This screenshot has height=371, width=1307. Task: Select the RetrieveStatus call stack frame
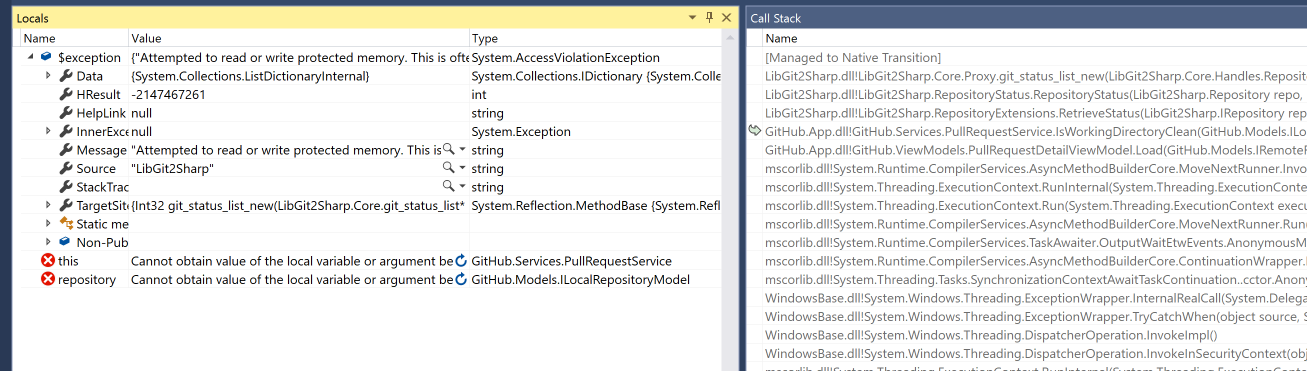1035,113
